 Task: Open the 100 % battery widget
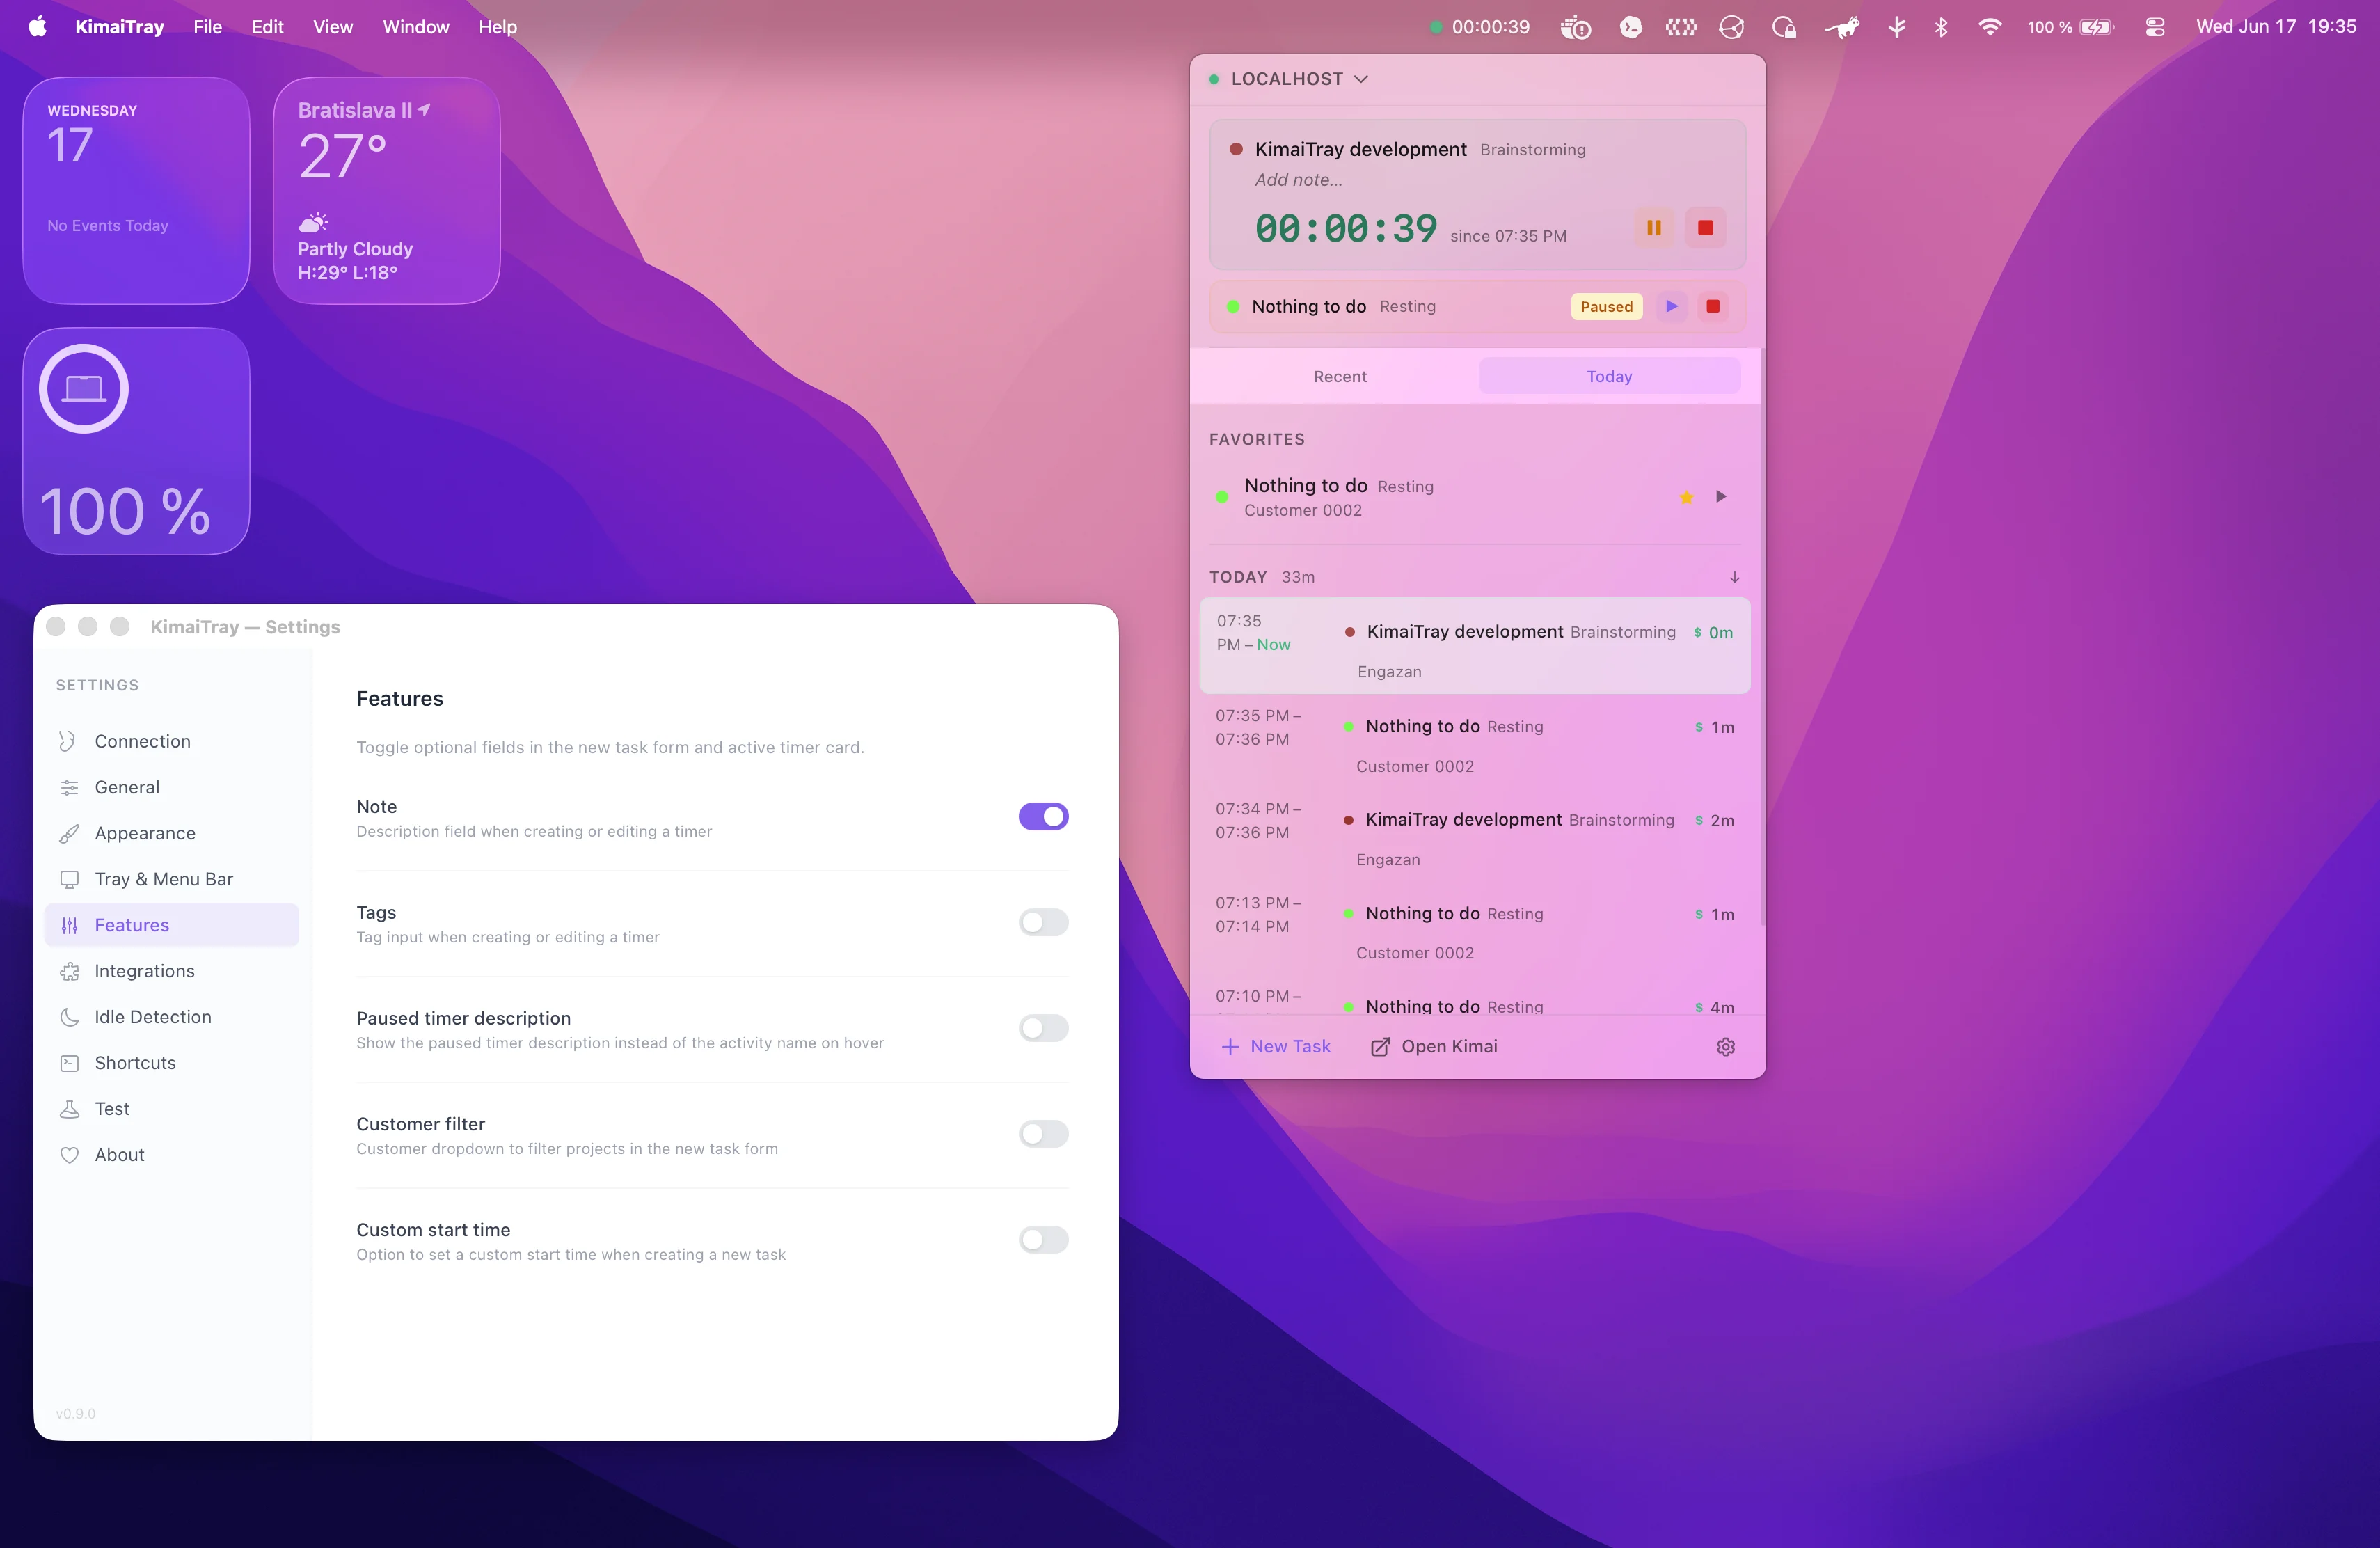tap(136, 441)
